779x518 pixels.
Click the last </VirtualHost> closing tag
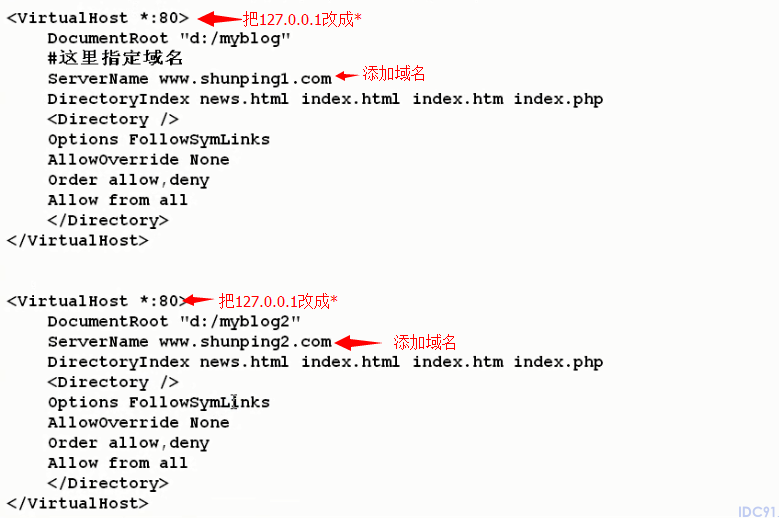coord(78,503)
